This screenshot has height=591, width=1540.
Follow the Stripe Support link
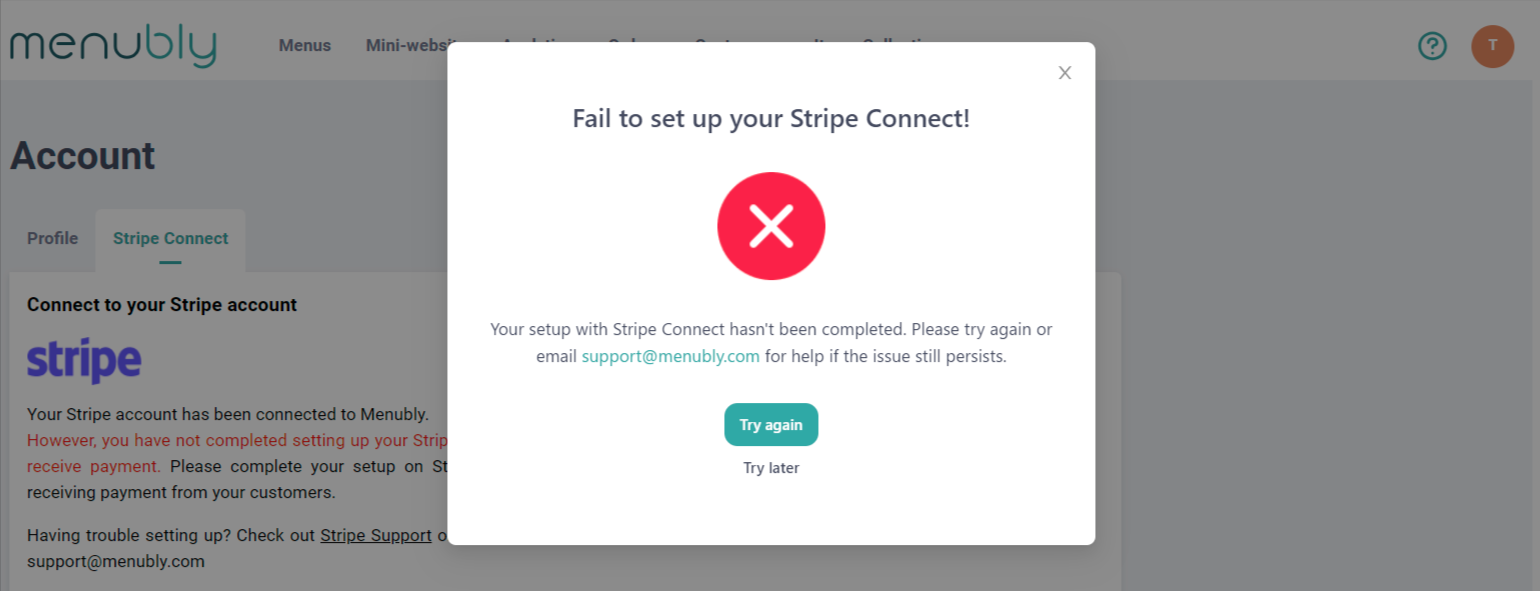(375, 536)
